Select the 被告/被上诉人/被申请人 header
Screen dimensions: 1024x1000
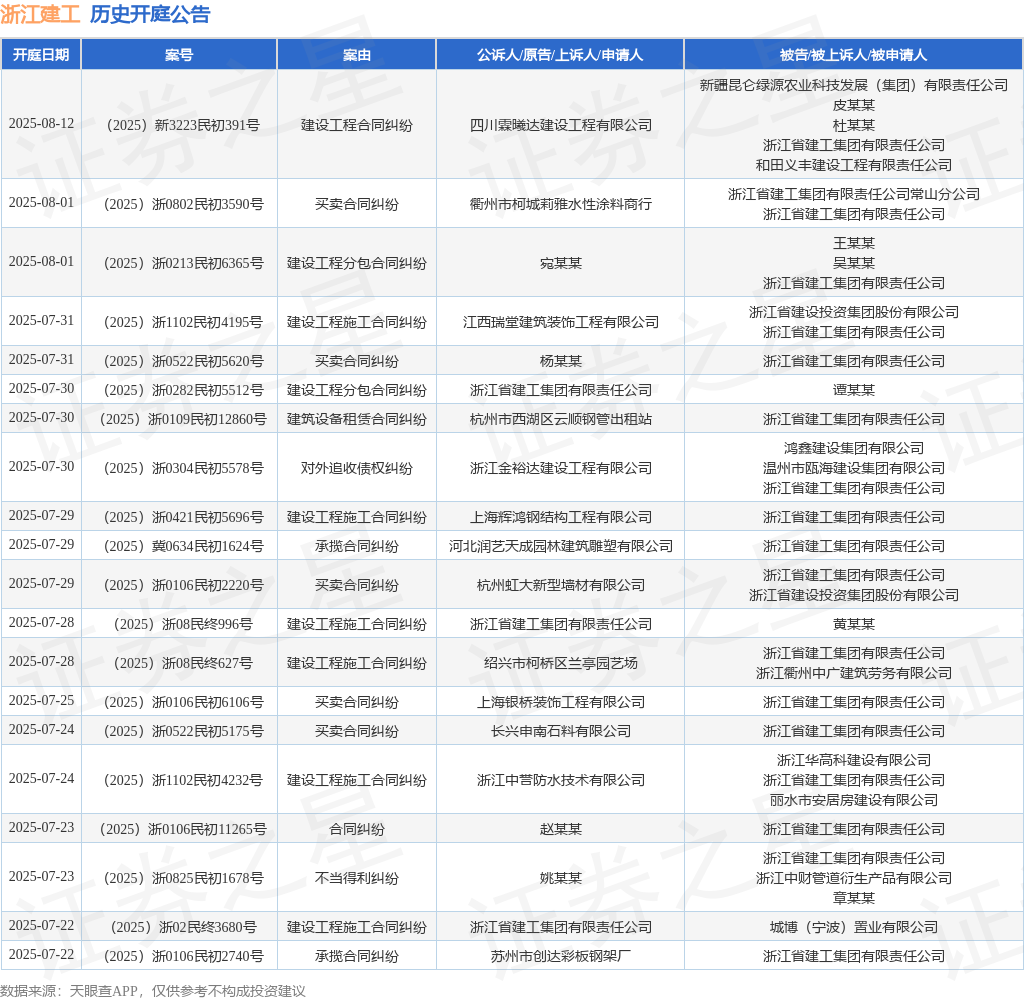tap(853, 55)
